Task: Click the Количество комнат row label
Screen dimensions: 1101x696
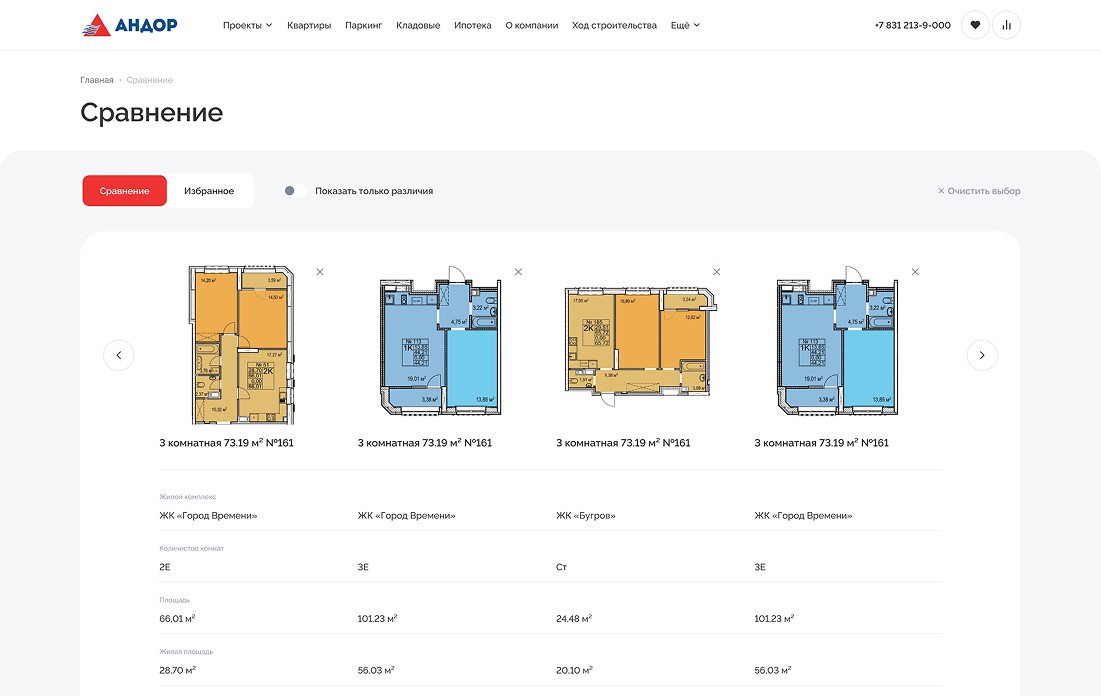Action: coord(192,549)
